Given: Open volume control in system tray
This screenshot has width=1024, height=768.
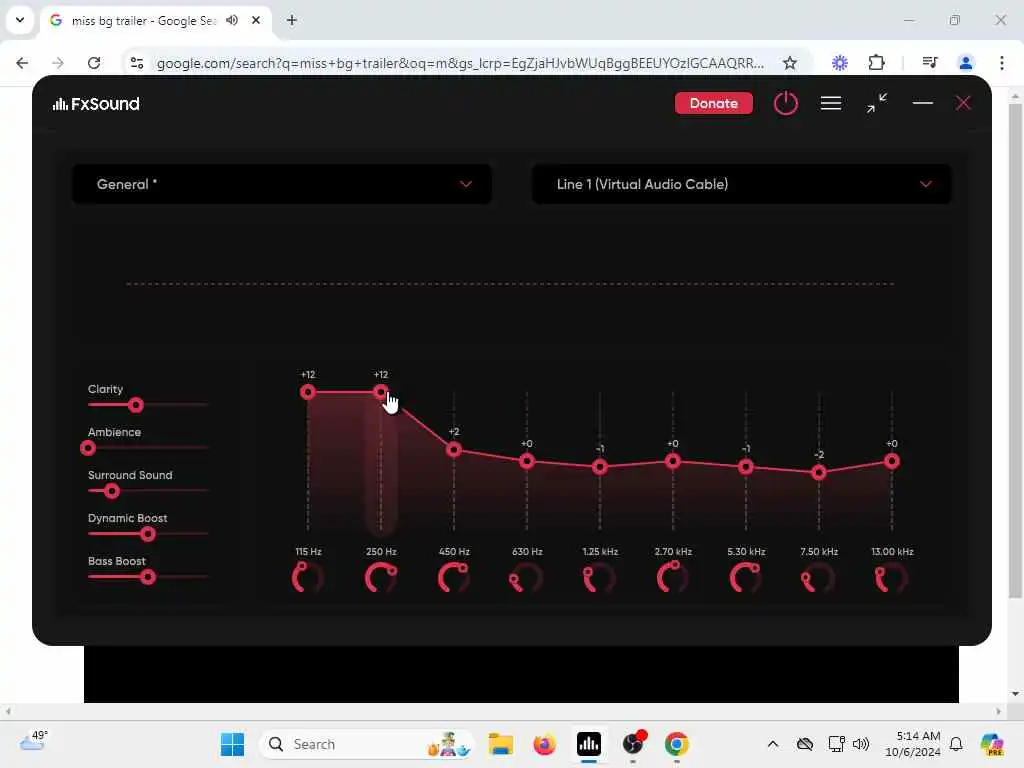Looking at the screenshot, I should point(861,744).
